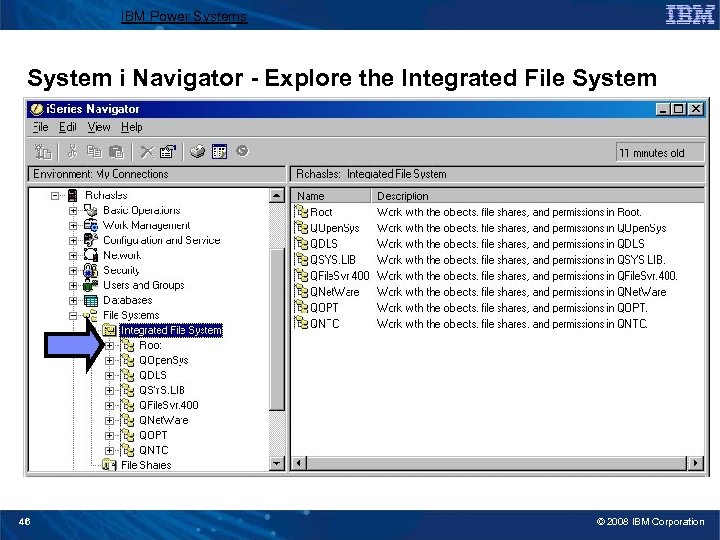Image resolution: width=720 pixels, height=540 pixels.
Task: Click the Network icon in tree
Action: (91, 255)
